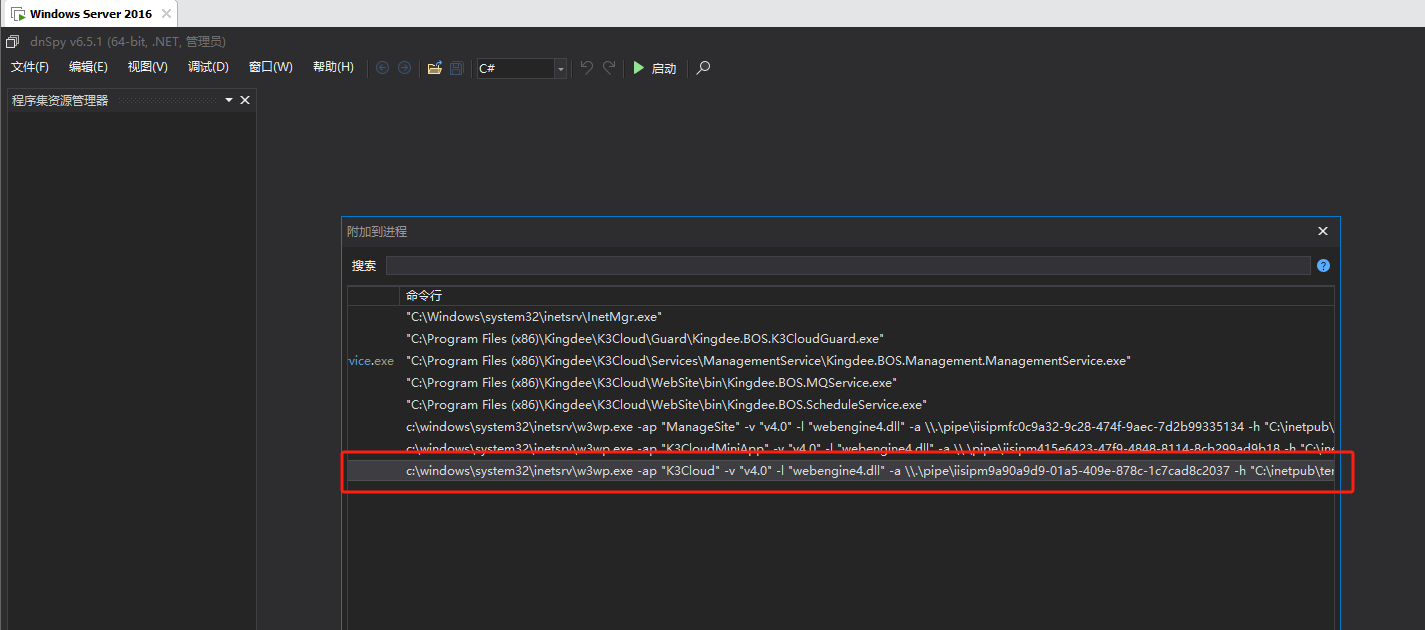The height and width of the screenshot is (630, 1425).
Task: Open the 调试(D) menu
Action: click(208, 67)
